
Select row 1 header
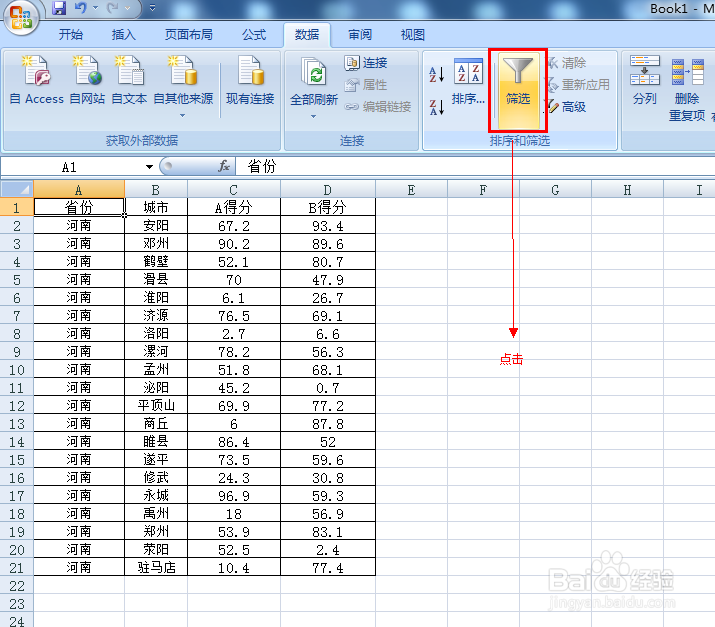(17, 207)
